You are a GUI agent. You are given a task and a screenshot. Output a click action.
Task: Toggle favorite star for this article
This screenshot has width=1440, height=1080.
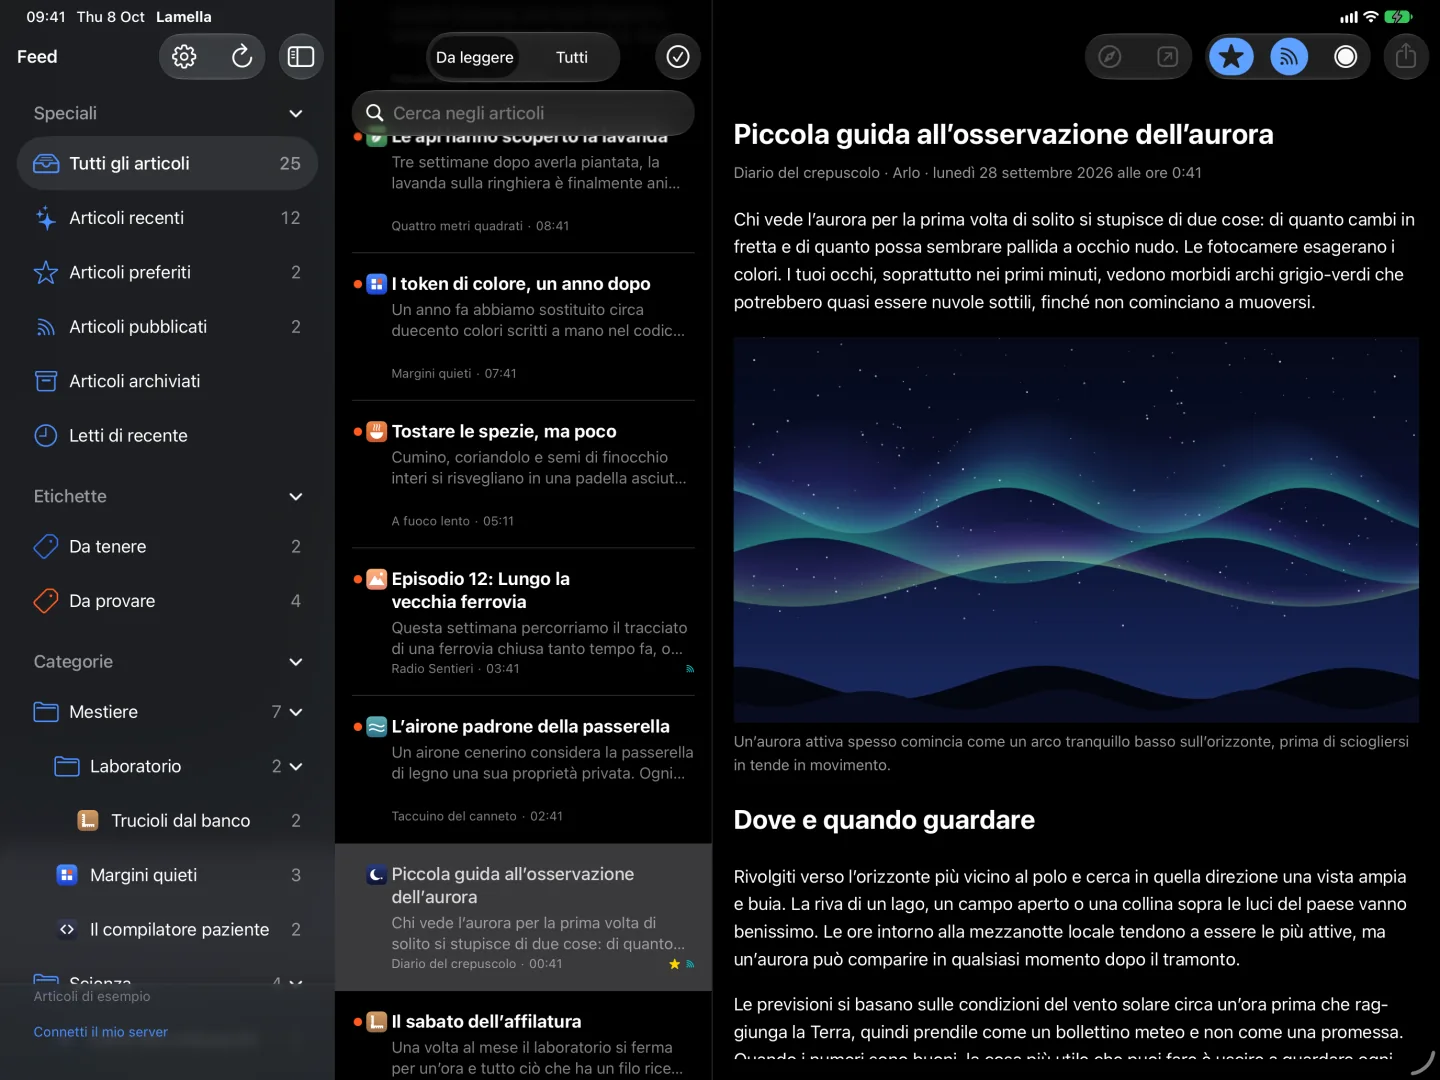tap(1232, 57)
